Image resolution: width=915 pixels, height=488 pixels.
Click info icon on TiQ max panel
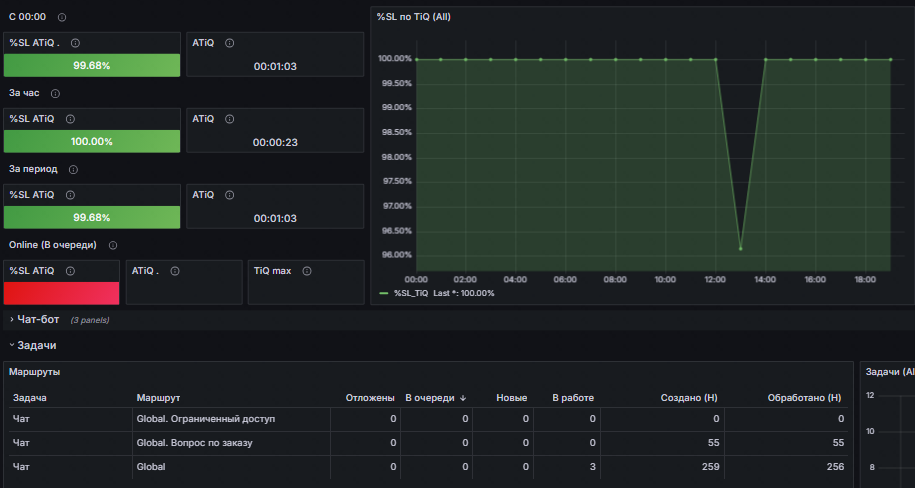point(307,271)
